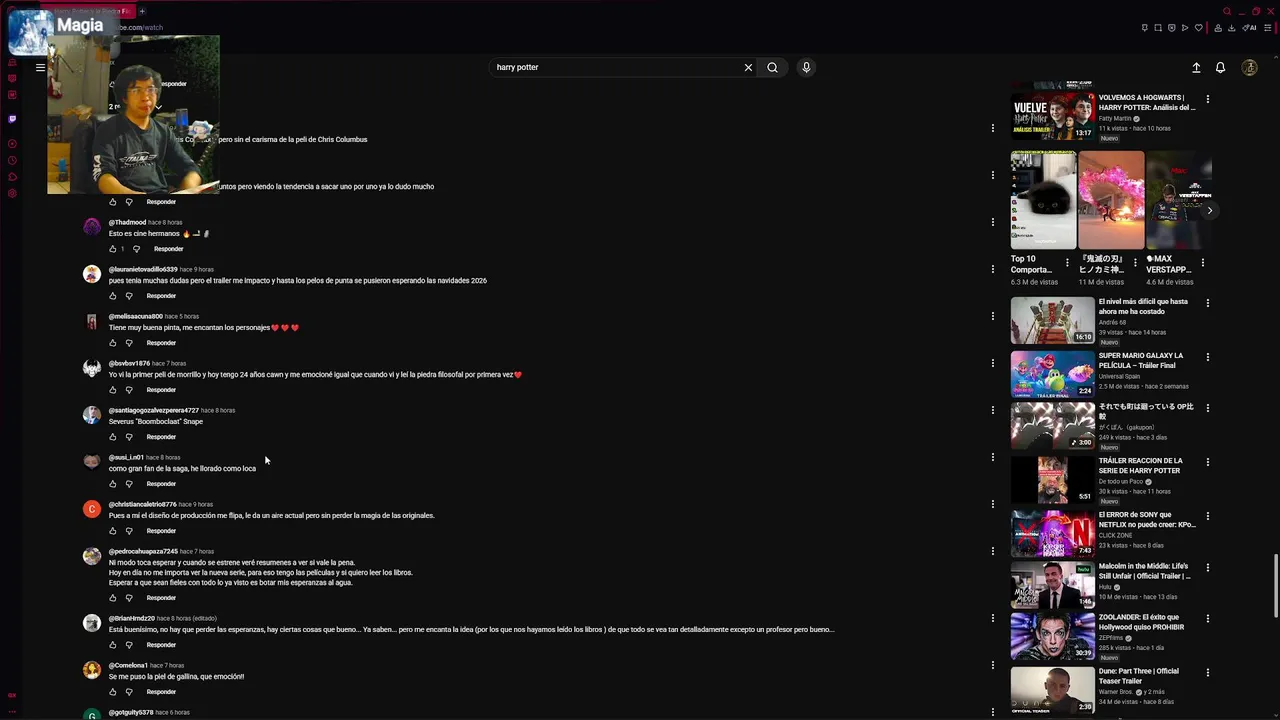Click the browser address bar URL
This screenshot has width=1280, height=720.
pyautogui.click(x=138, y=28)
